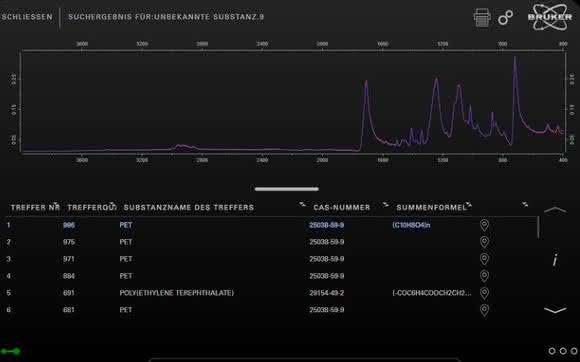Open location pin for hit 3 (971)

pyautogui.click(x=484, y=259)
